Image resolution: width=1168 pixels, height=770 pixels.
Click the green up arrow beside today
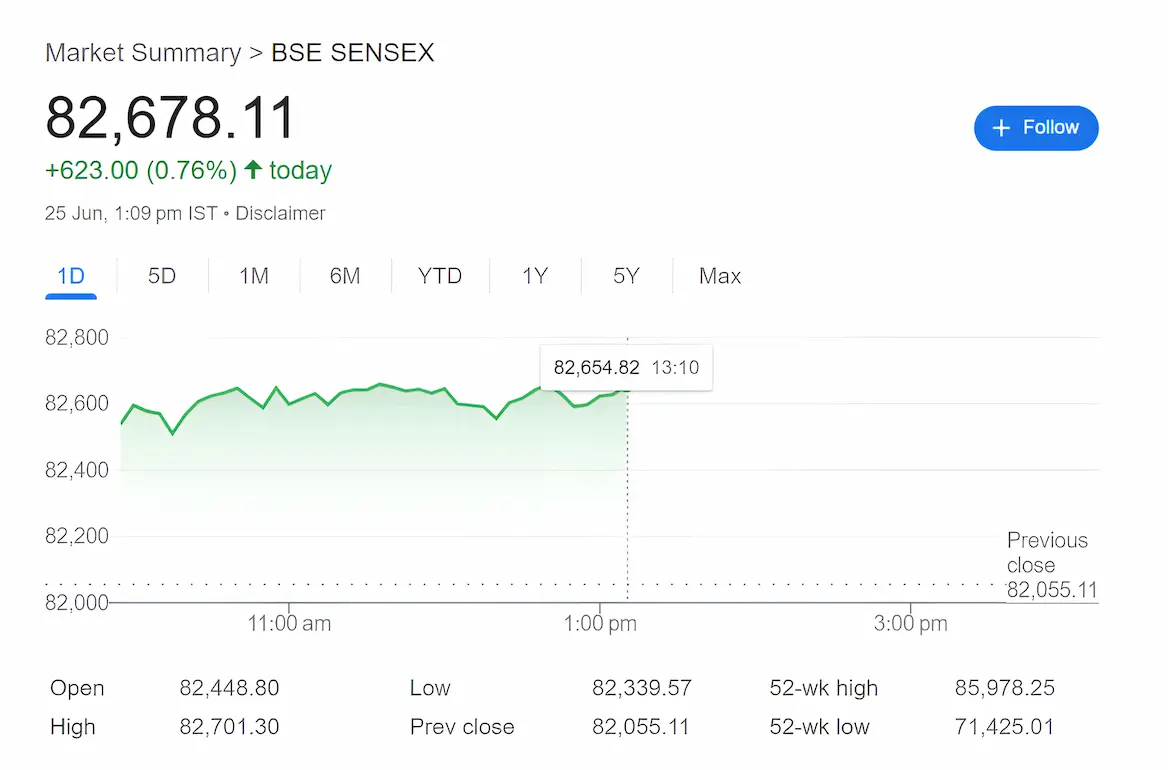(253, 170)
